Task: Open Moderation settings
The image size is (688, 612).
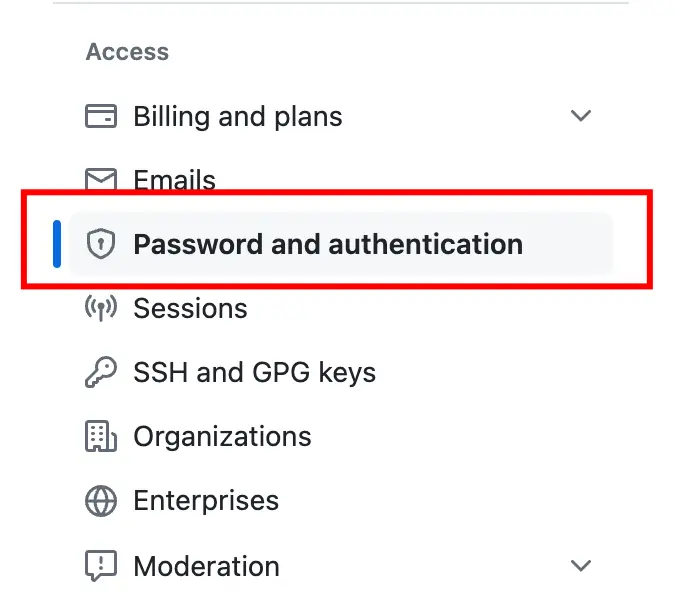Action: pyautogui.click(x=206, y=566)
